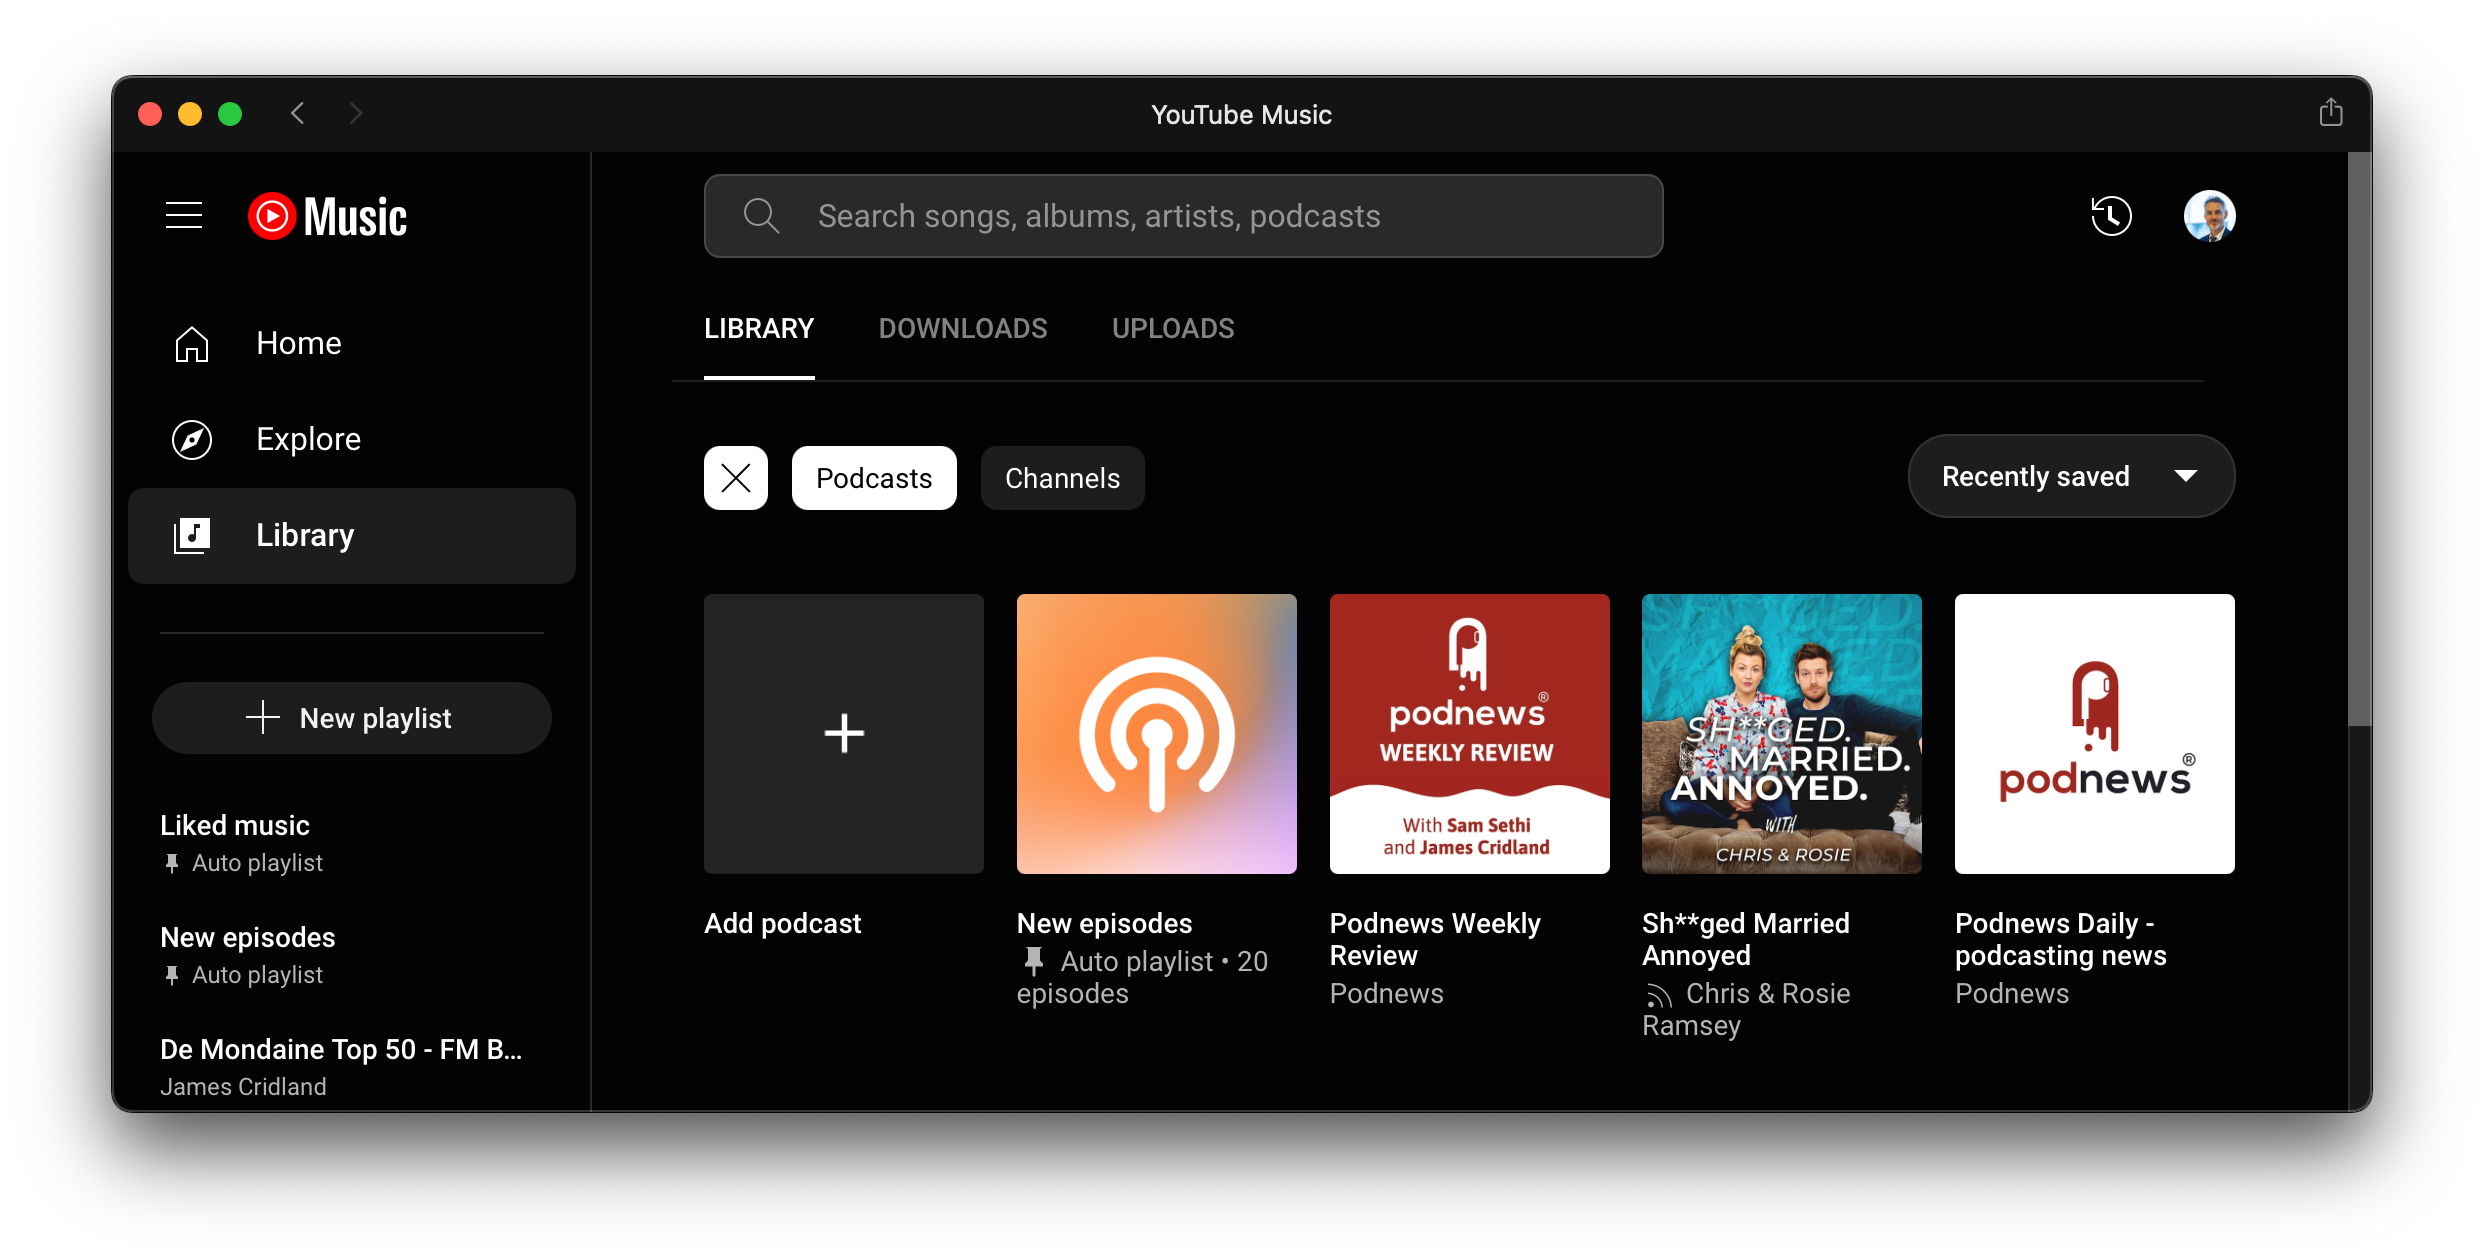2484x1260 pixels.
Task: Open the account profile avatar
Action: coord(2209,216)
